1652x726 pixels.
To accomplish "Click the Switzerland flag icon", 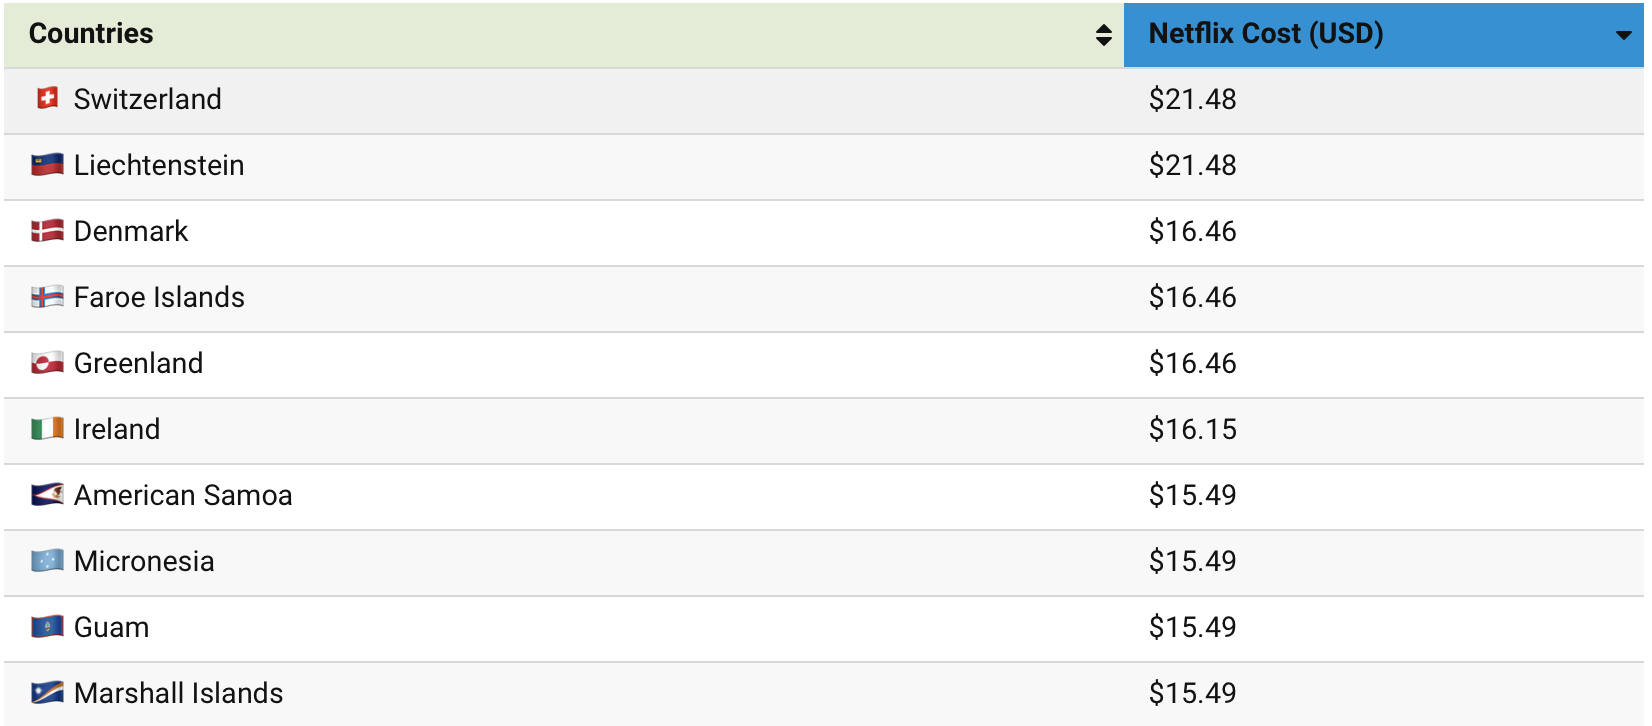I will [47, 99].
